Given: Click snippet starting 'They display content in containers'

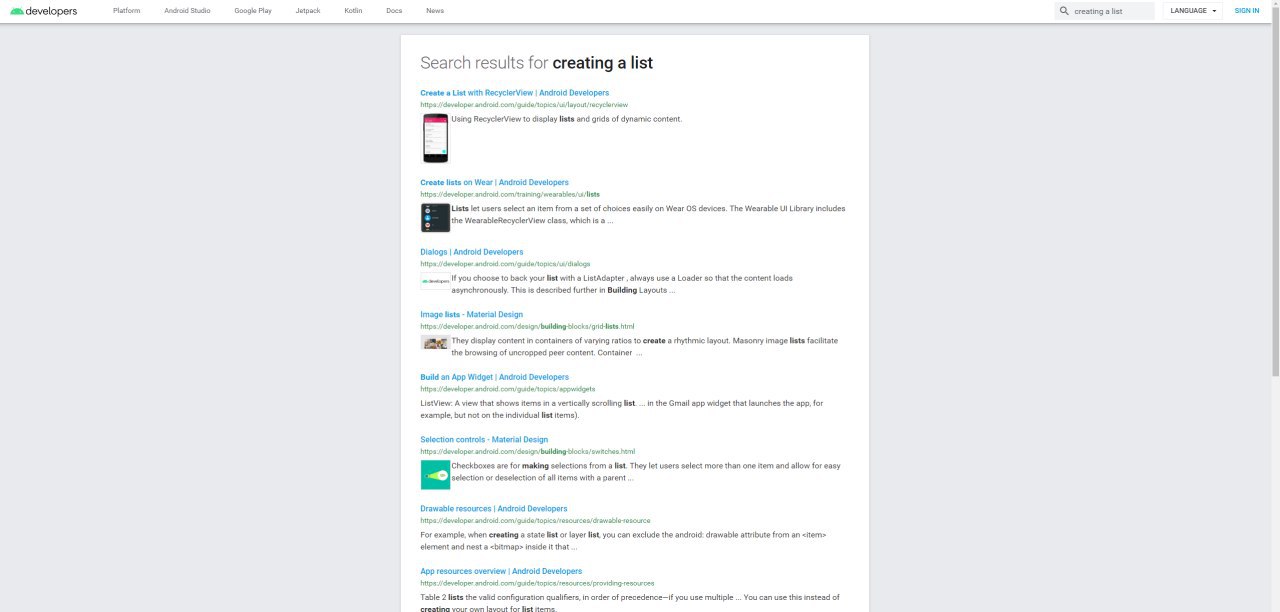Looking at the screenshot, I should pos(645,347).
